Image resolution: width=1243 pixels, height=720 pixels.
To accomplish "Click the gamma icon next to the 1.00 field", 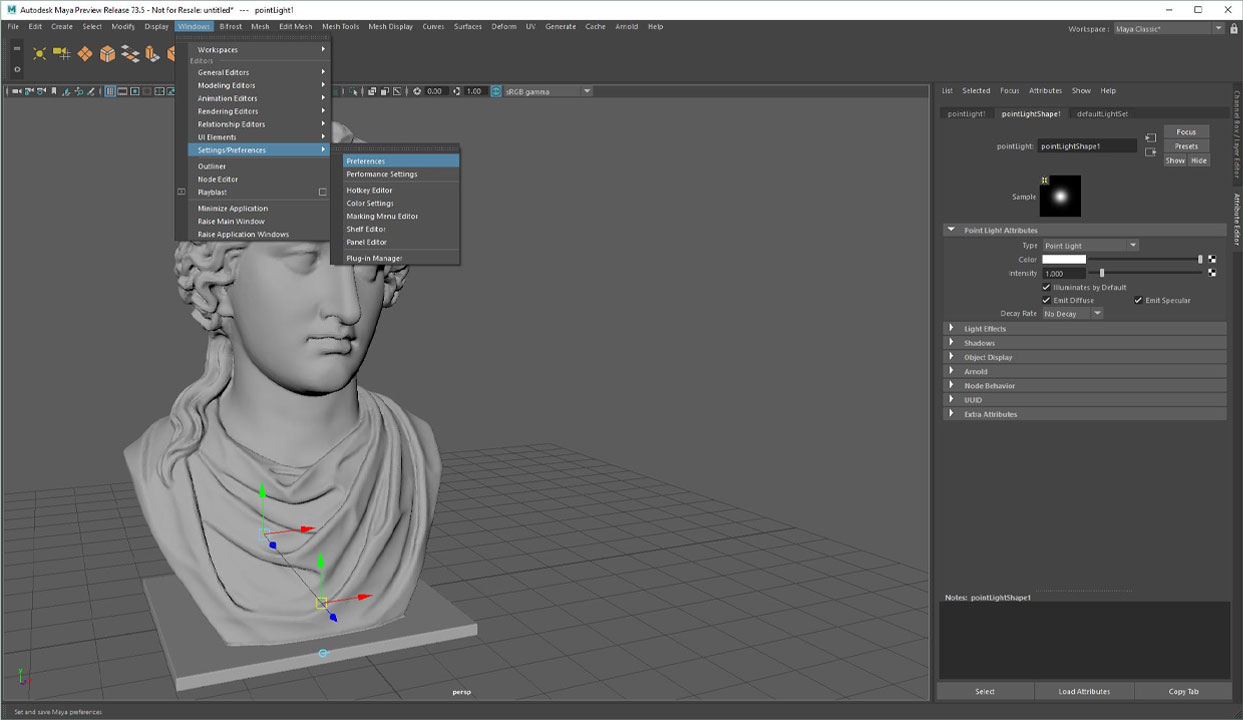I will [457, 91].
